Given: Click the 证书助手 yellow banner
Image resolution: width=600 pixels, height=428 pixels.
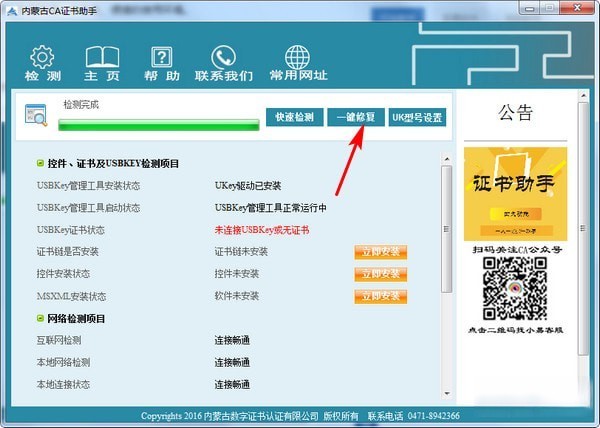Looking at the screenshot, I should (515, 194).
